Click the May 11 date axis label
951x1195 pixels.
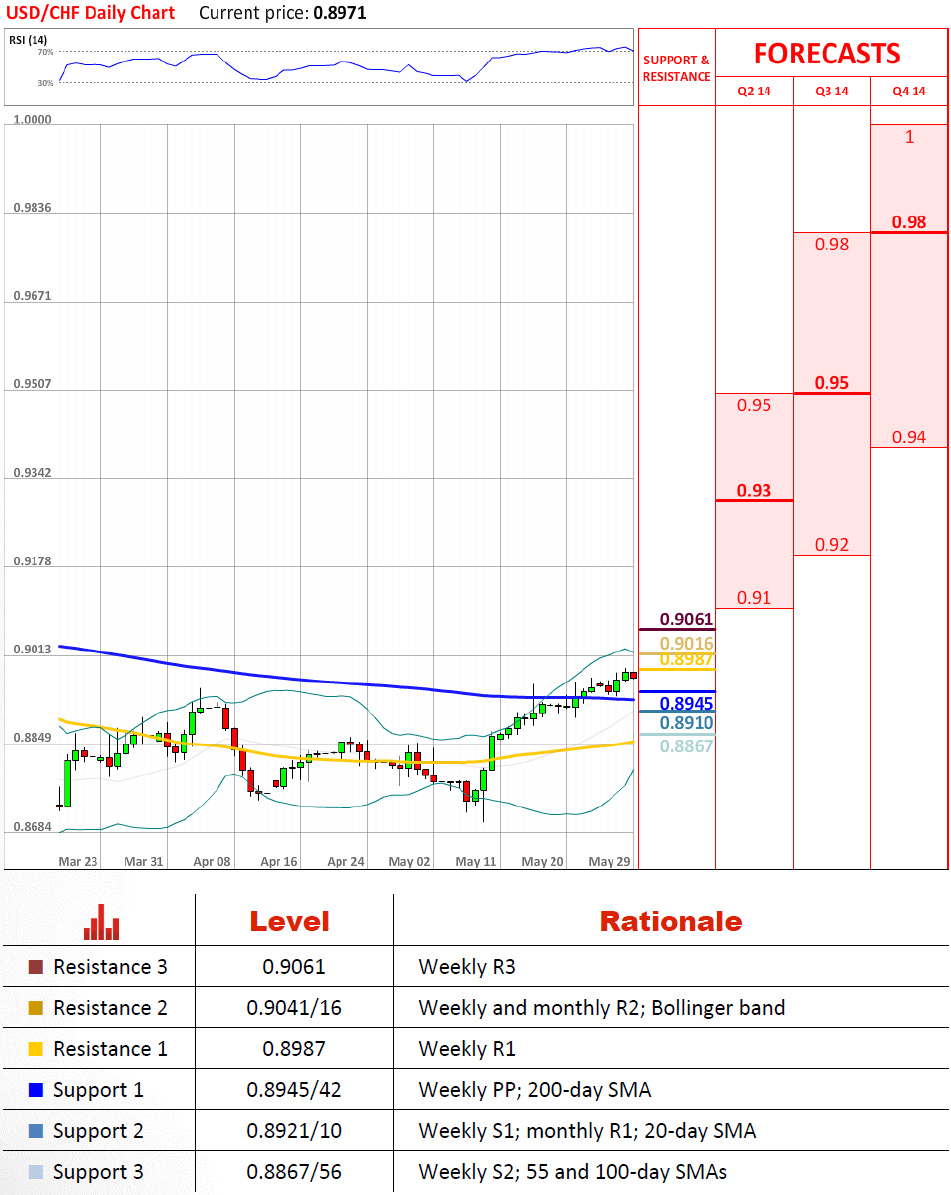pos(476,861)
